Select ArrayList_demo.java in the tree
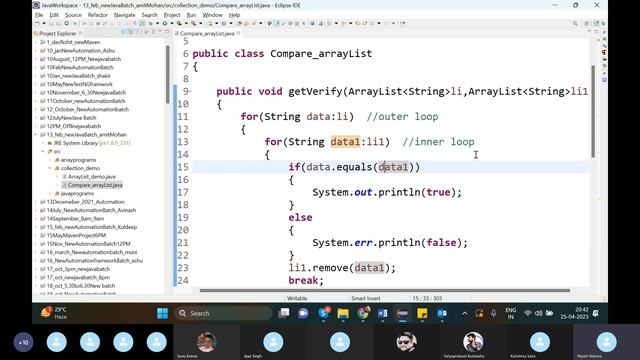This screenshot has height=360, width=640. click(91, 177)
